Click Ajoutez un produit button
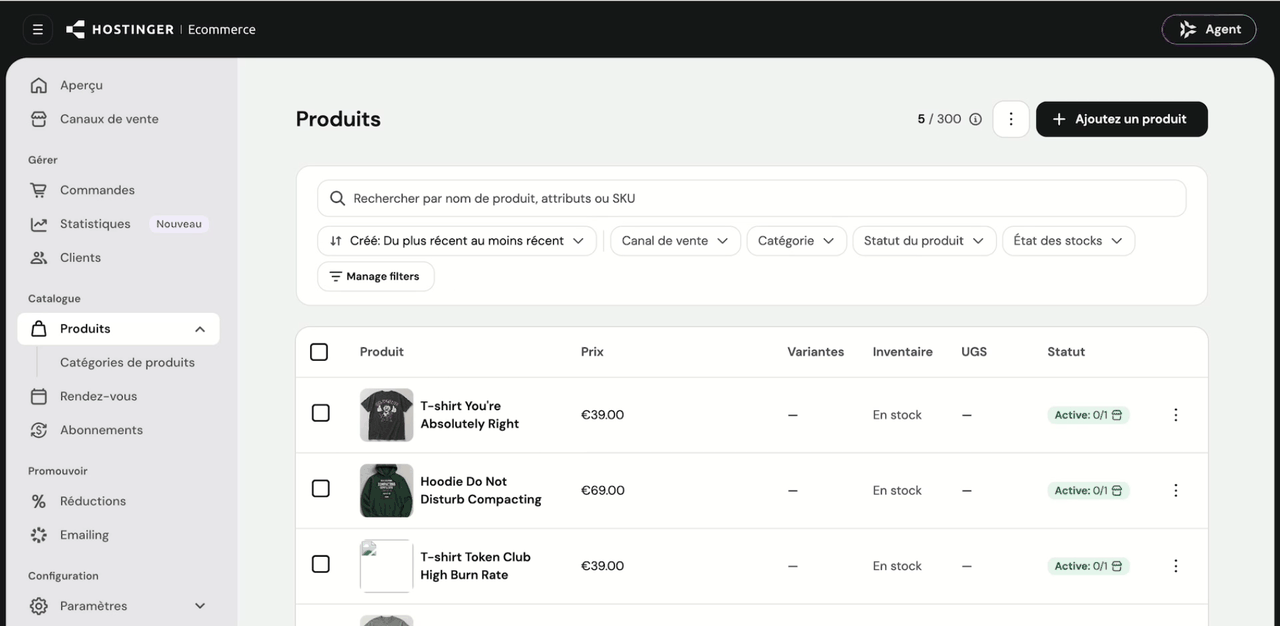The width and height of the screenshot is (1280, 626). 1122,119
